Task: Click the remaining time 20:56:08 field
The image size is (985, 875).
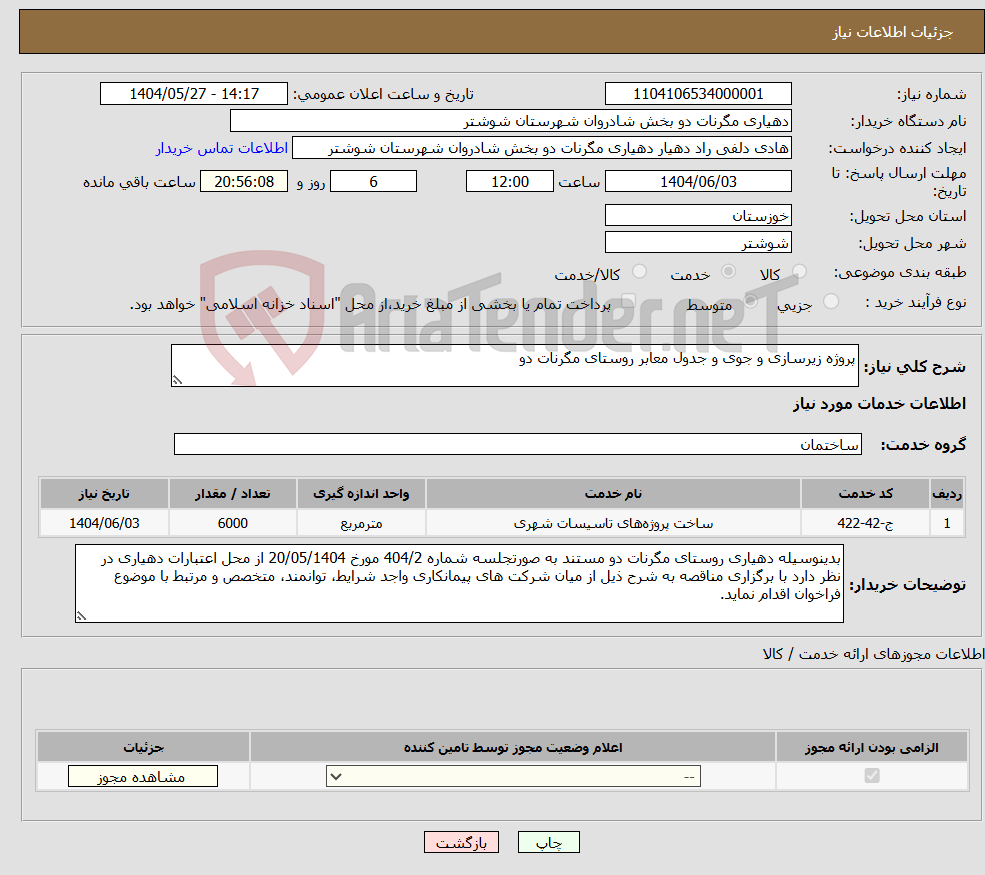Action: 244,182
